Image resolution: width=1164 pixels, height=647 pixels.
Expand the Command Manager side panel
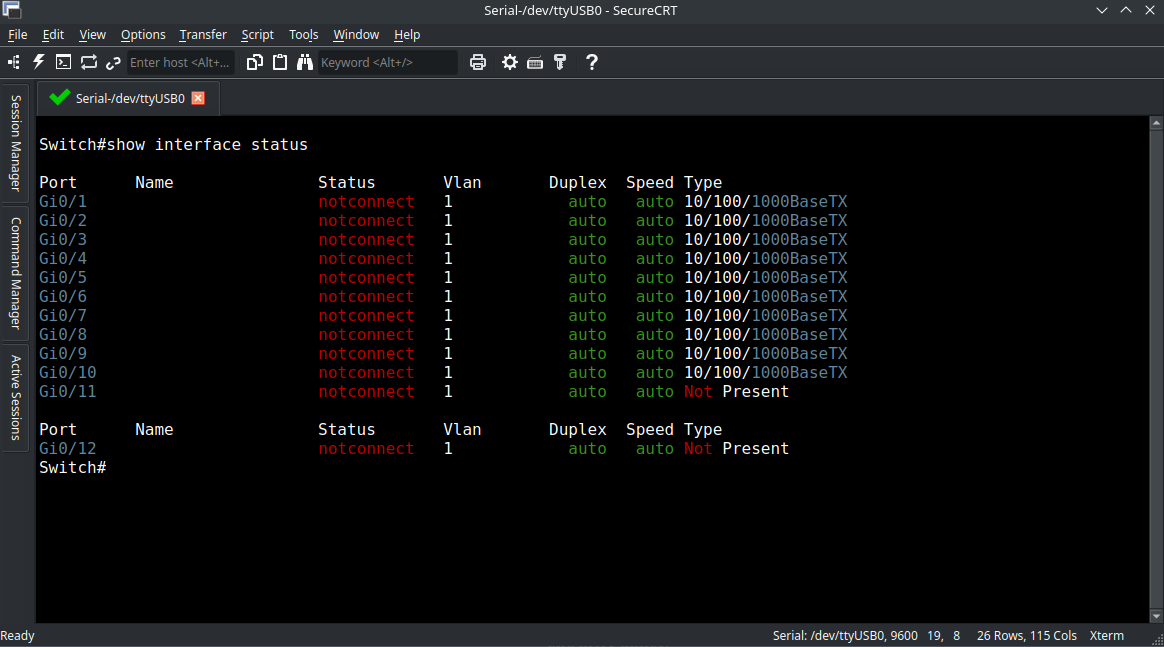[x=15, y=273]
